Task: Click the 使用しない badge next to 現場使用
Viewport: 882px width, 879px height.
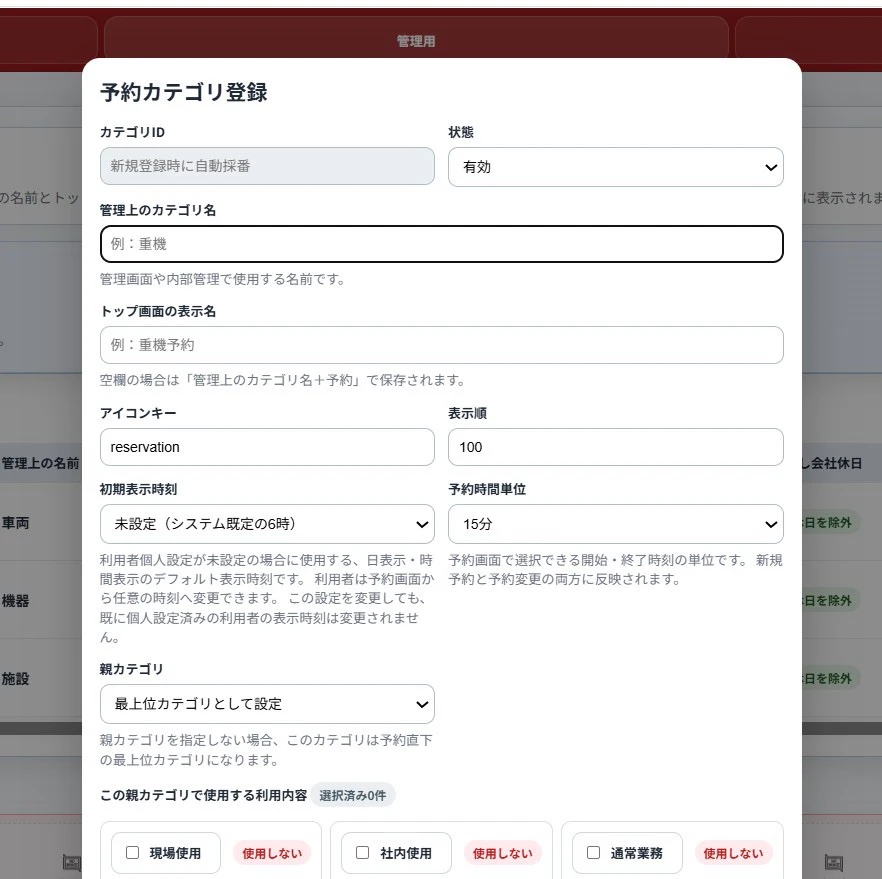Action: (x=272, y=853)
